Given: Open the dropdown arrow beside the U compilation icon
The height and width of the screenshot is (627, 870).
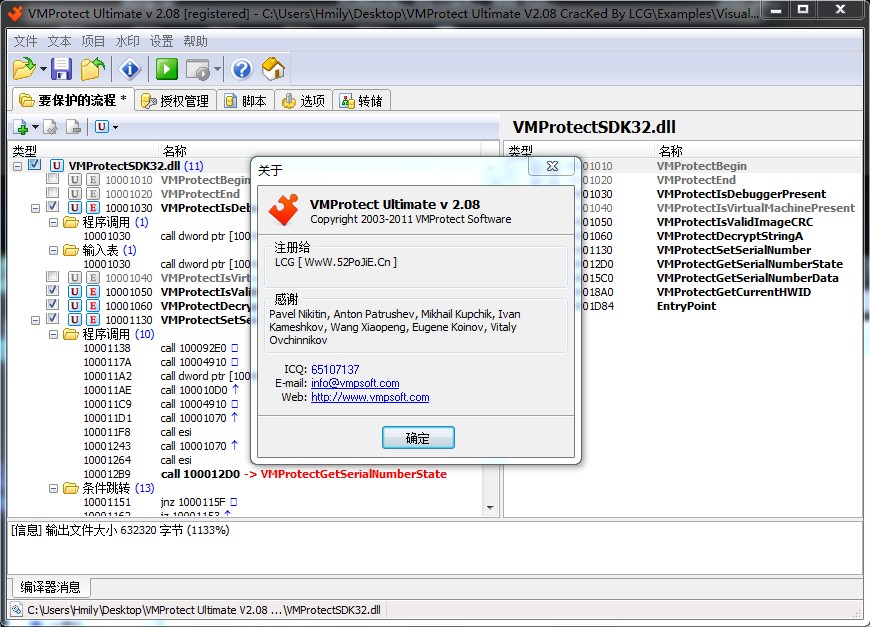Looking at the screenshot, I should point(115,127).
